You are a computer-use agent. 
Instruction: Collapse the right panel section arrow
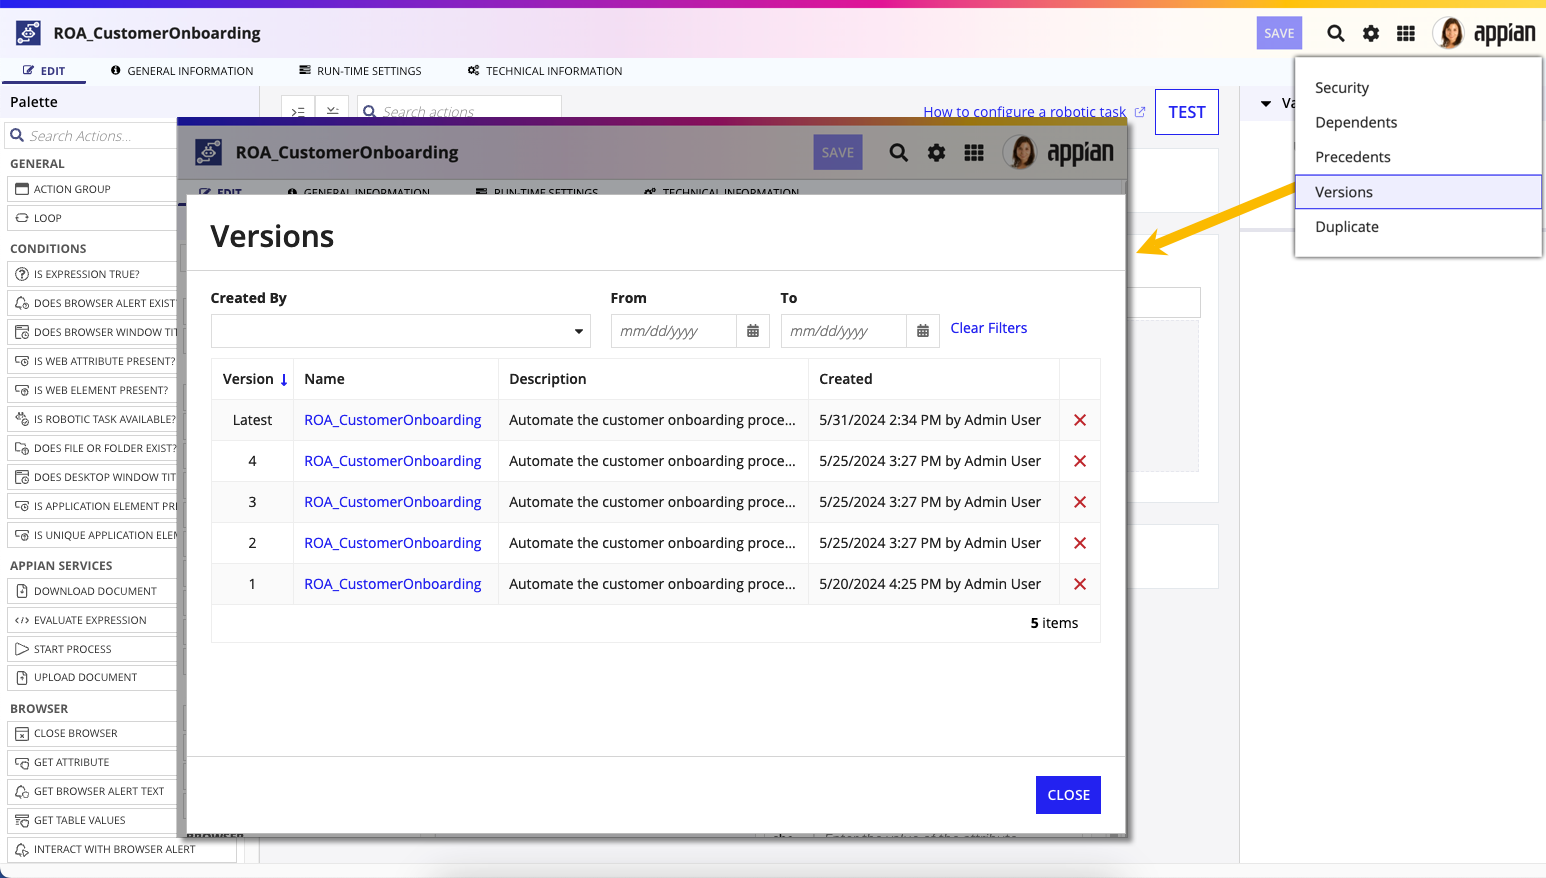[1266, 103]
